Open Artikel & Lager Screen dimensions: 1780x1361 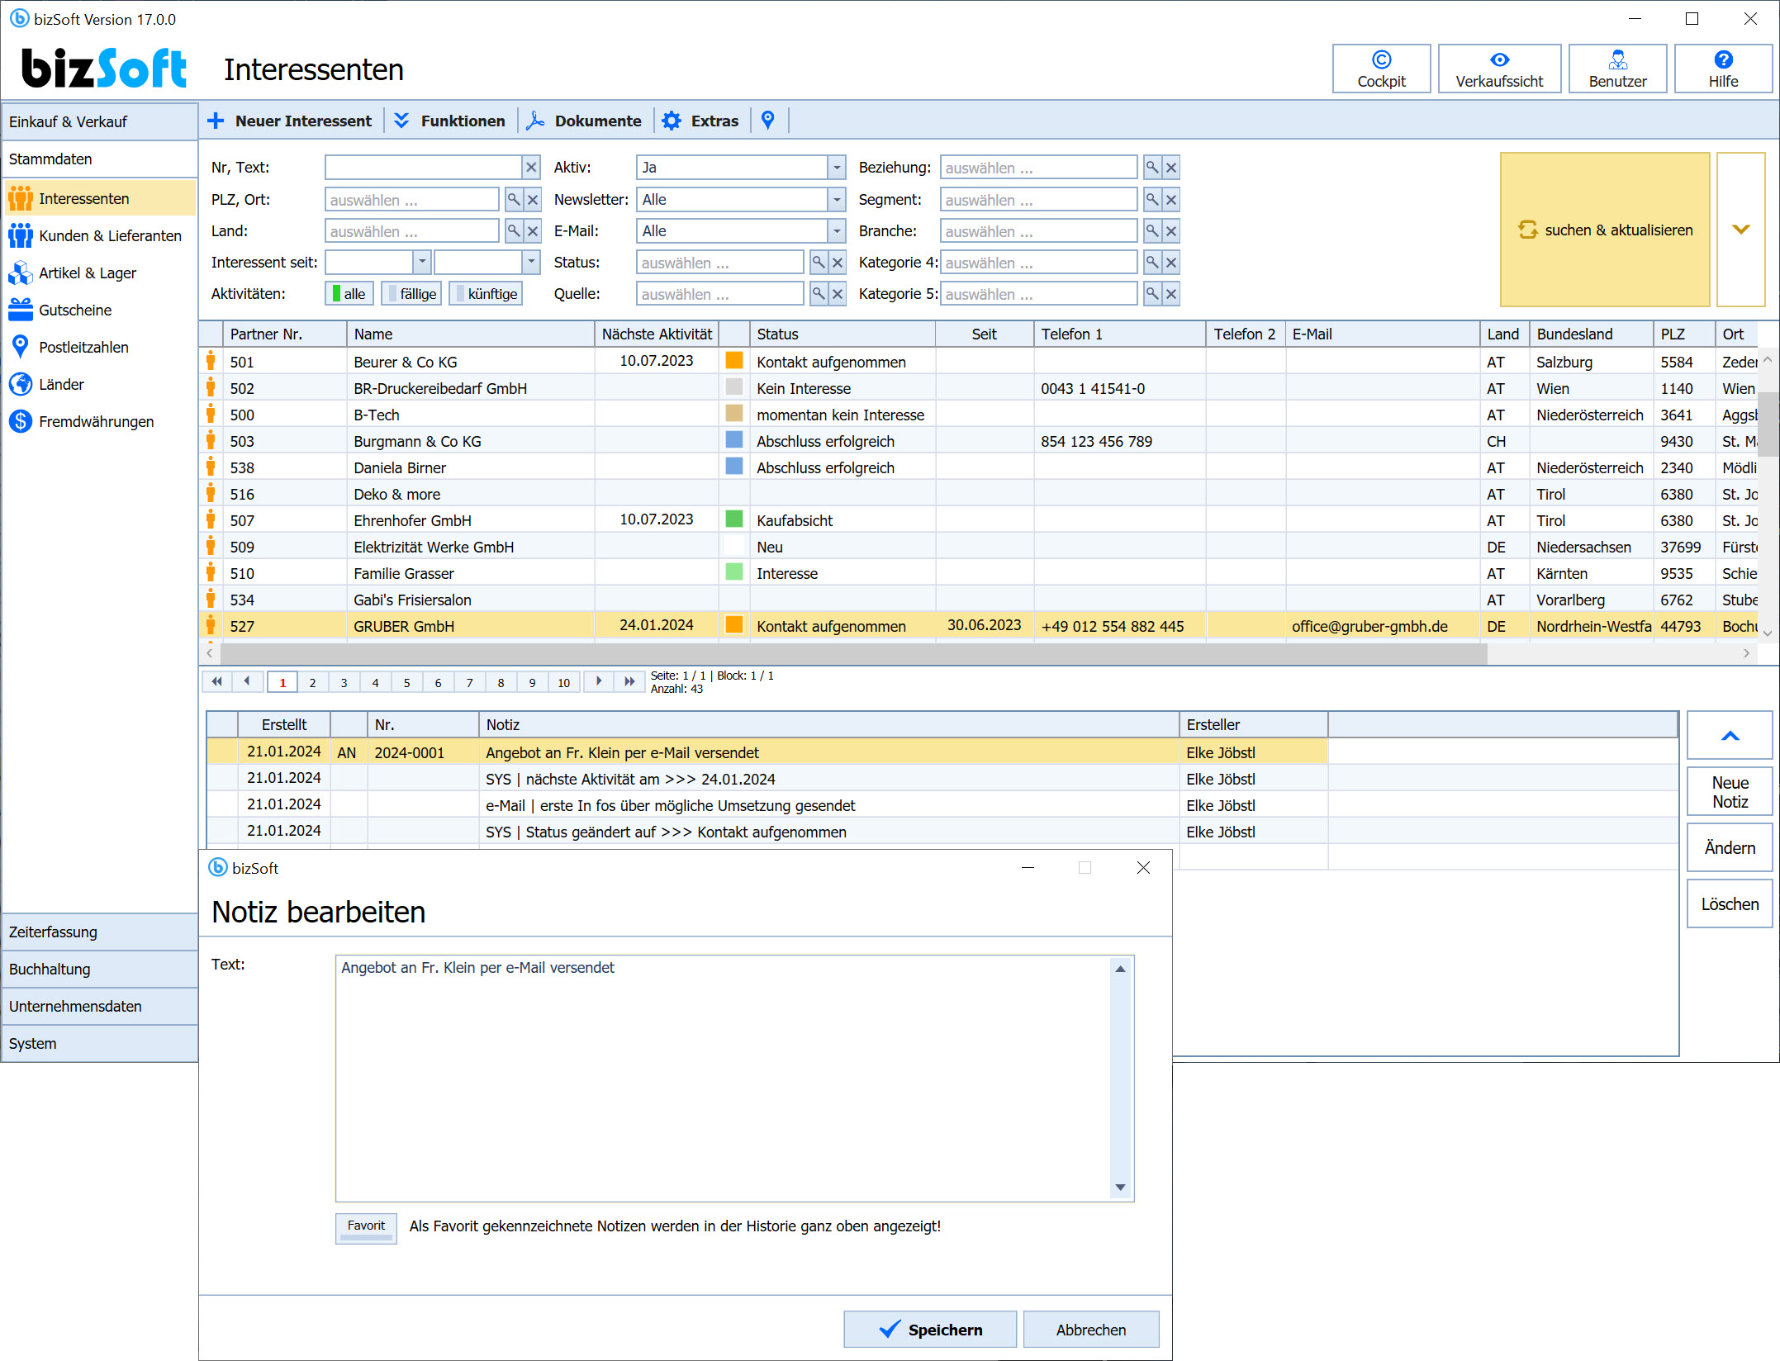[99, 272]
